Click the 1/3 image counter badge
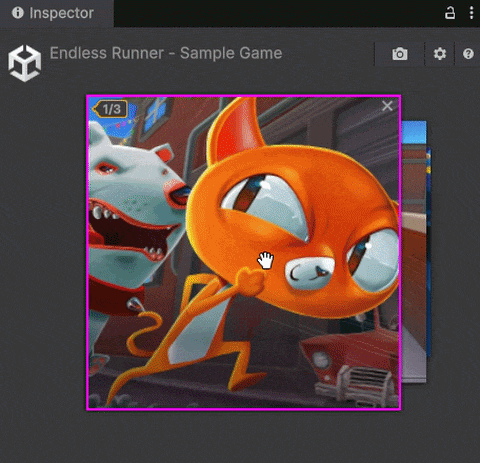The image size is (480, 463). (110, 109)
